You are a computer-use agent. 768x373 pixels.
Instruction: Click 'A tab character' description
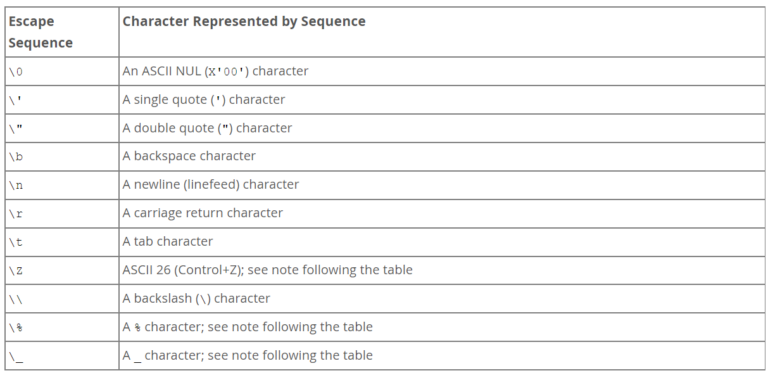(168, 241)
